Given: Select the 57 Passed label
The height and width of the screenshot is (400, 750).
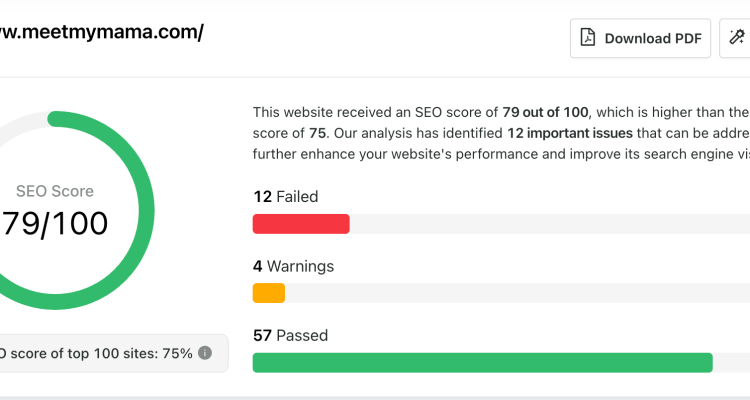Looking at the screenshot, I should click(x=290, y=335).
